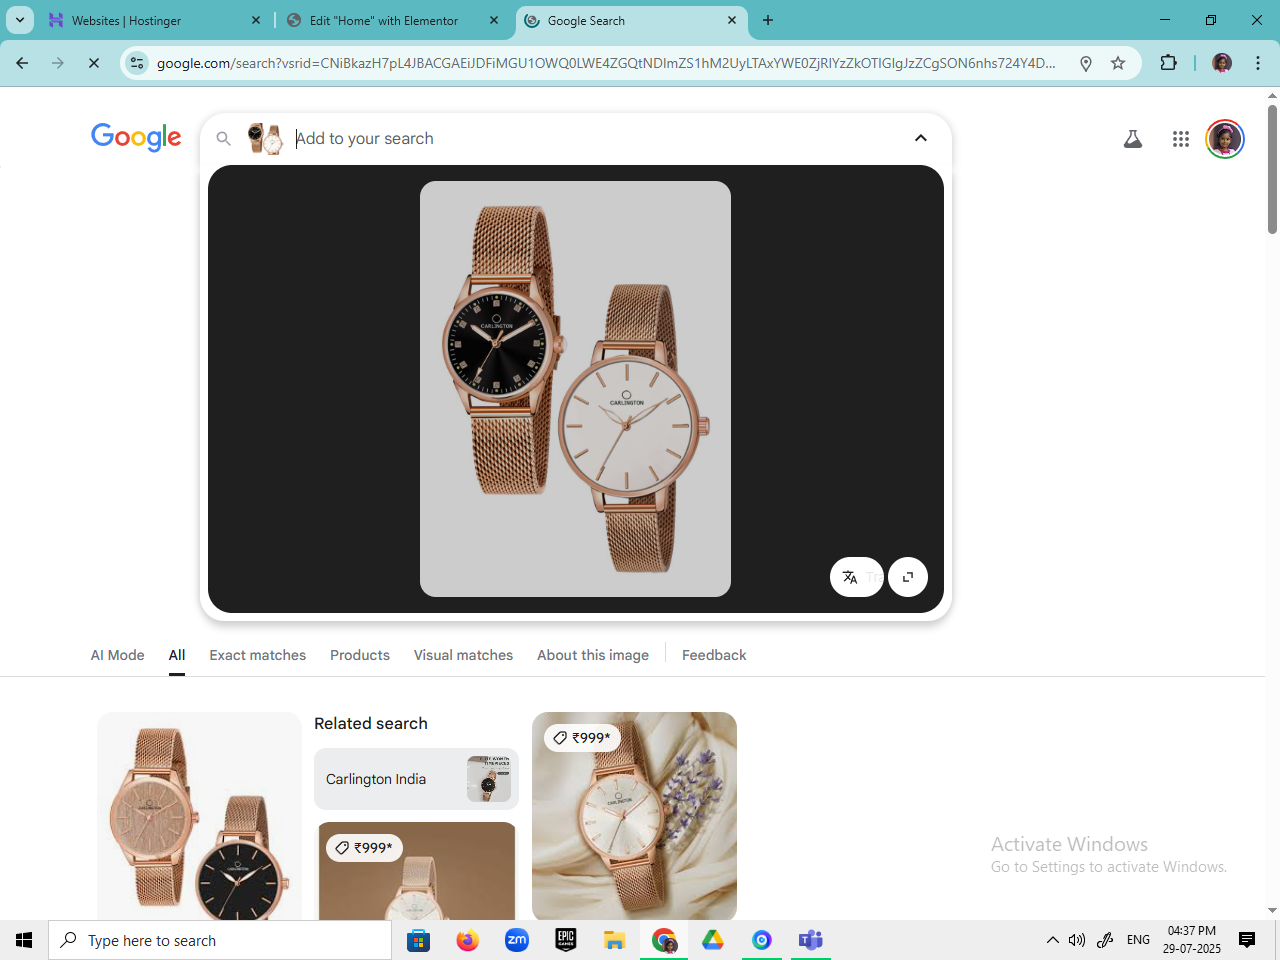Click the Feedback link
This screenshot has height=960, width=1280.
(713, 655)
